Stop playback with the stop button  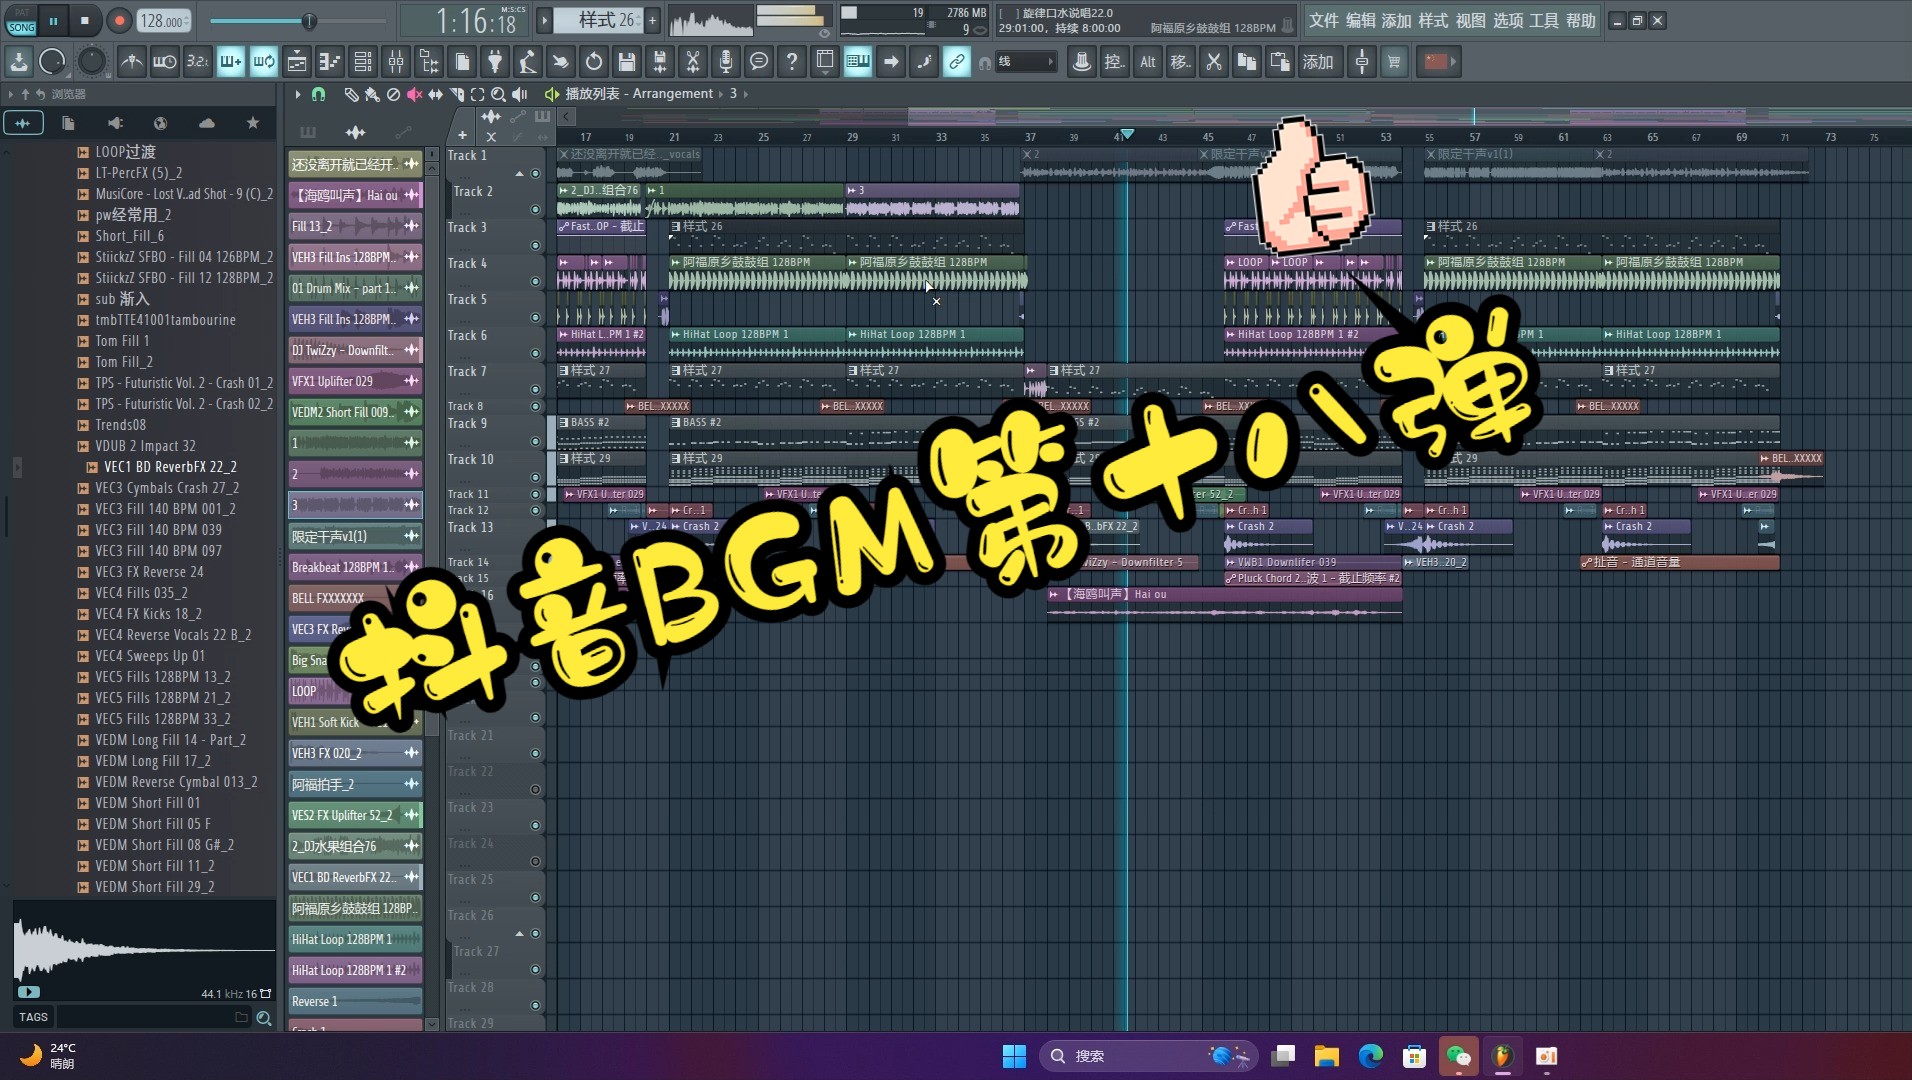click(x=85, y=20)
